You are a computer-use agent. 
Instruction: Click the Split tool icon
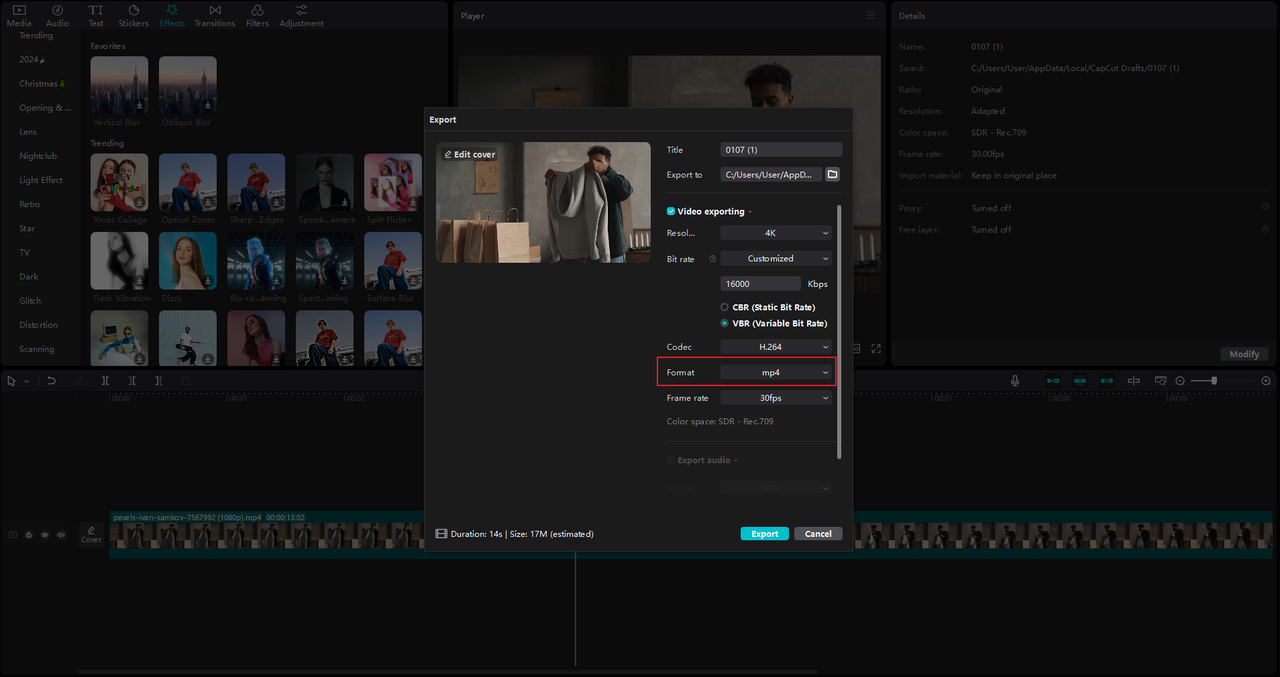[x=105, y=381]
